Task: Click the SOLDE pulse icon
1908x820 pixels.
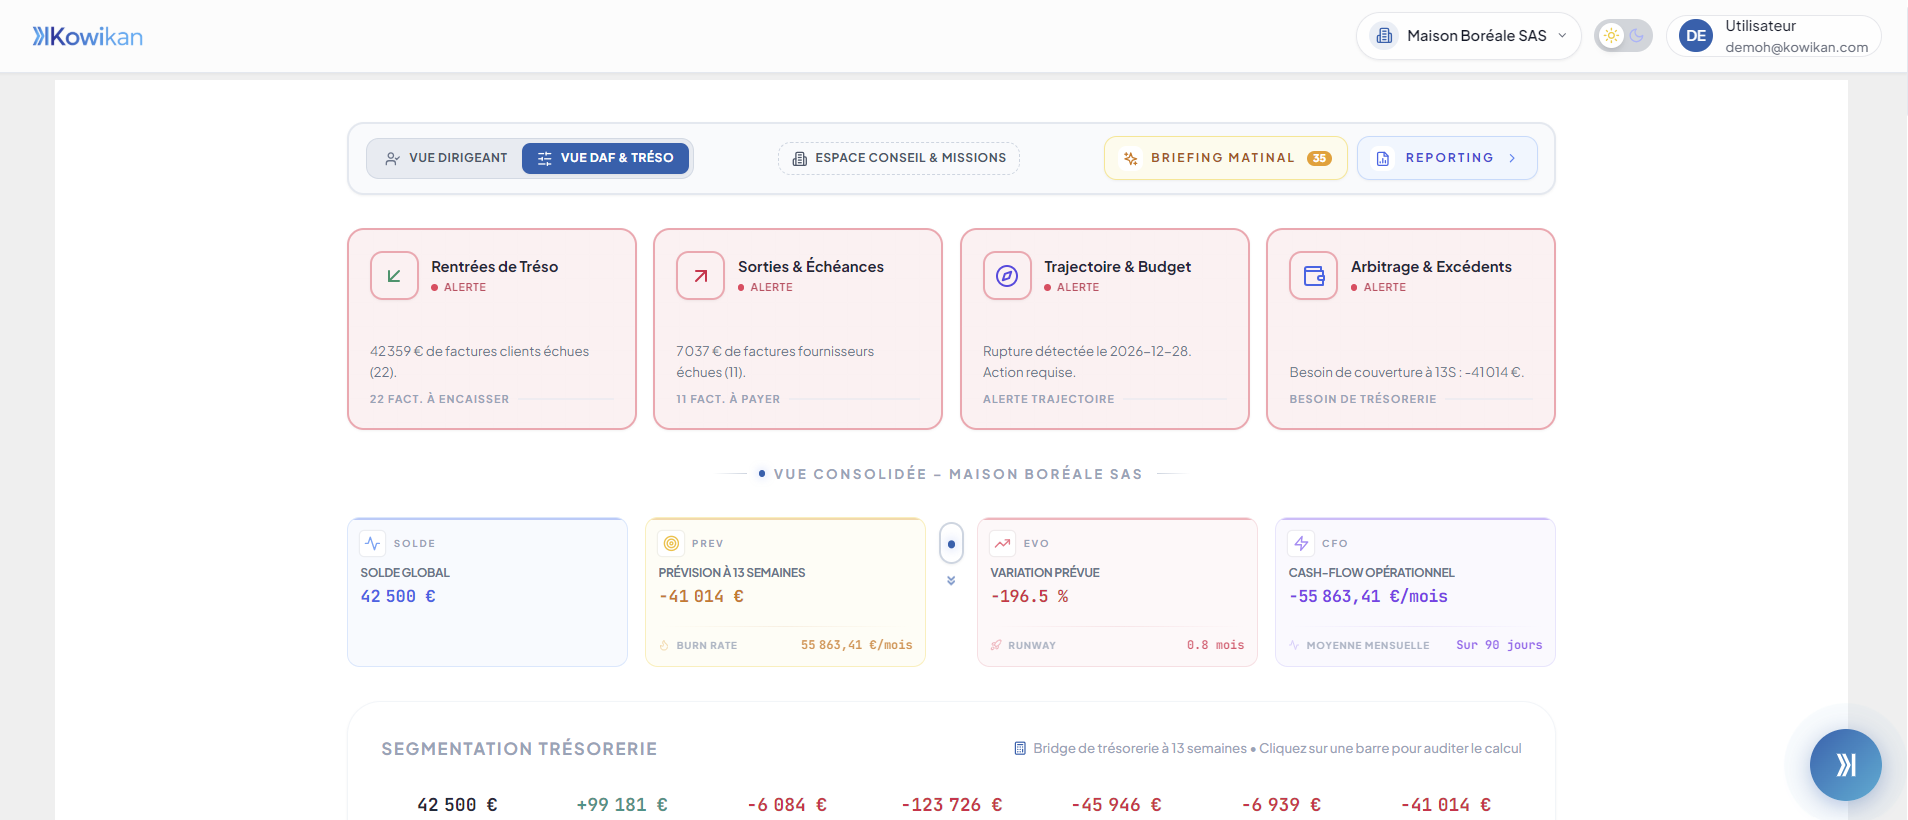Action: click(372, 543)
